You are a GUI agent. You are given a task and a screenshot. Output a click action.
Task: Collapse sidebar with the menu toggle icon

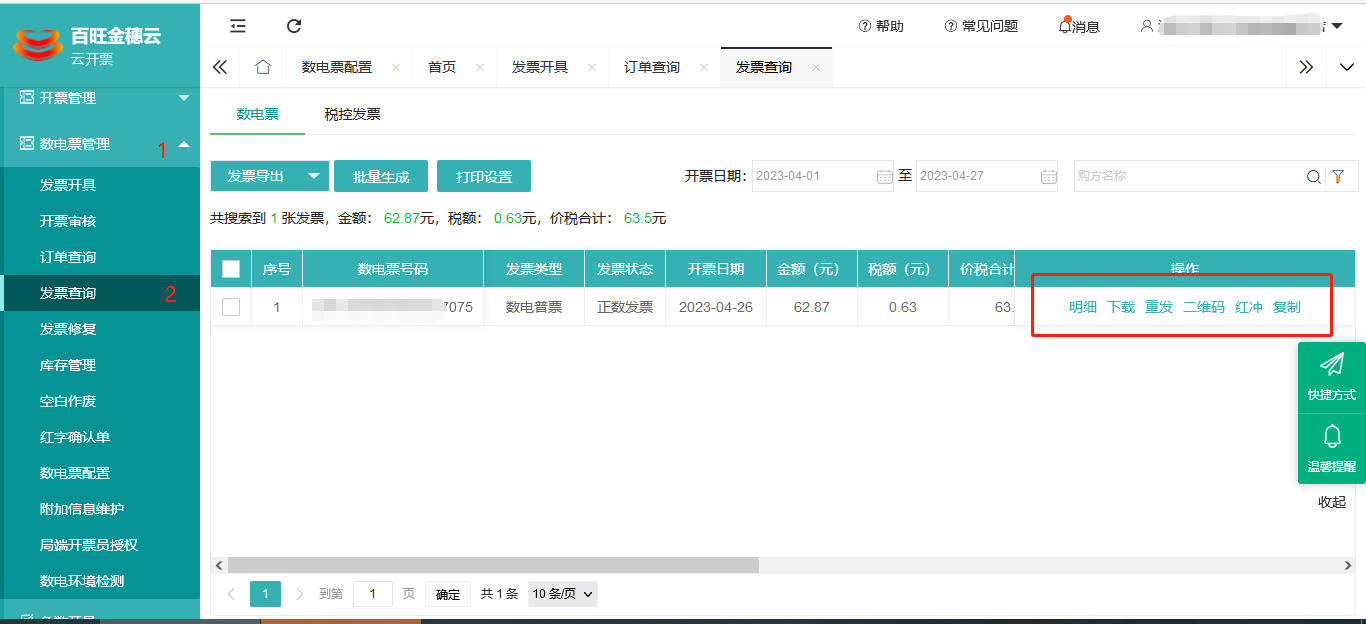238,26
